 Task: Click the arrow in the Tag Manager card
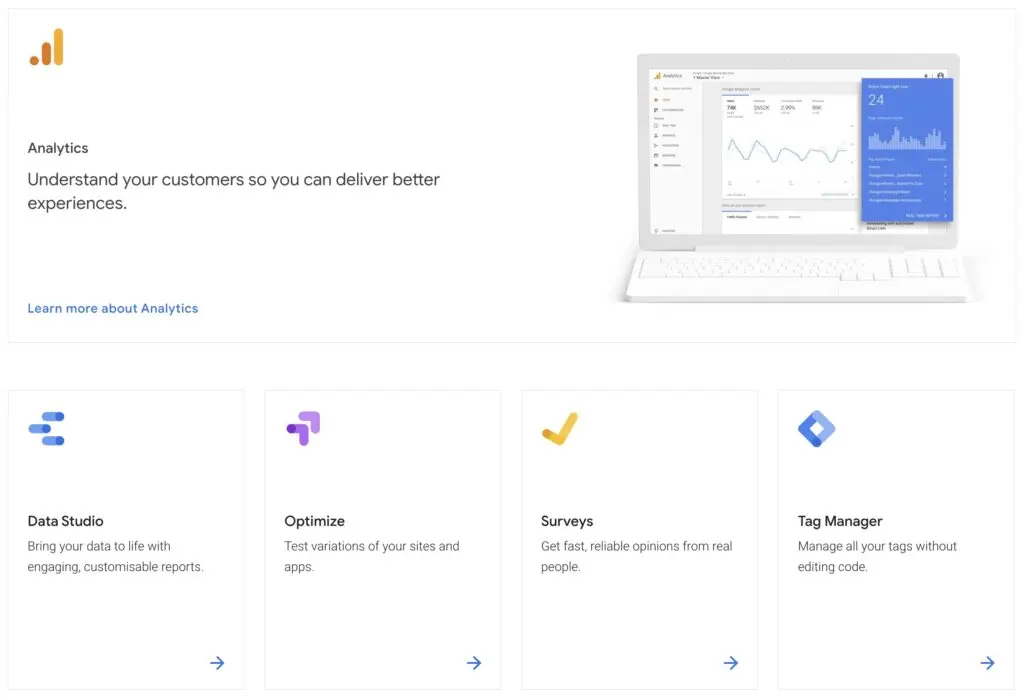click(x=987, y=663)
